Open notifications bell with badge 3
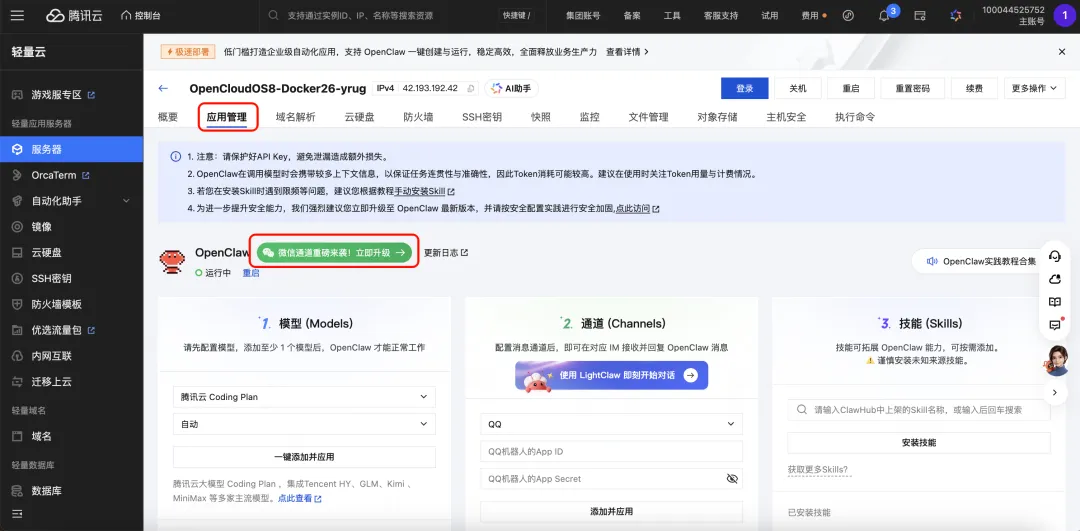1080x531 pixels. (885, 15)
